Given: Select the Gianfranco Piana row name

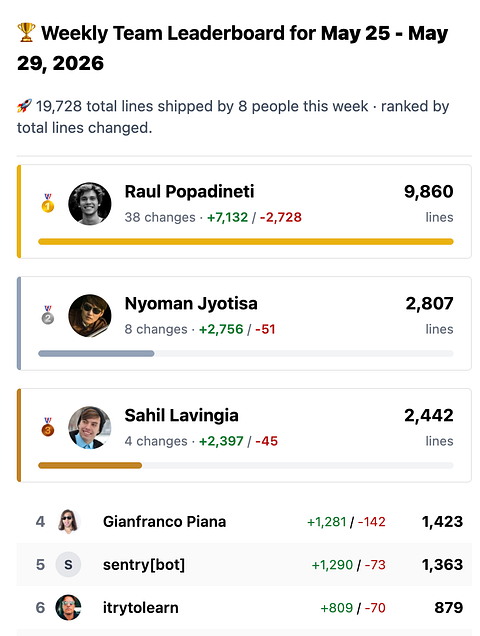Looking at the screenshot, I should coord(164,522).
